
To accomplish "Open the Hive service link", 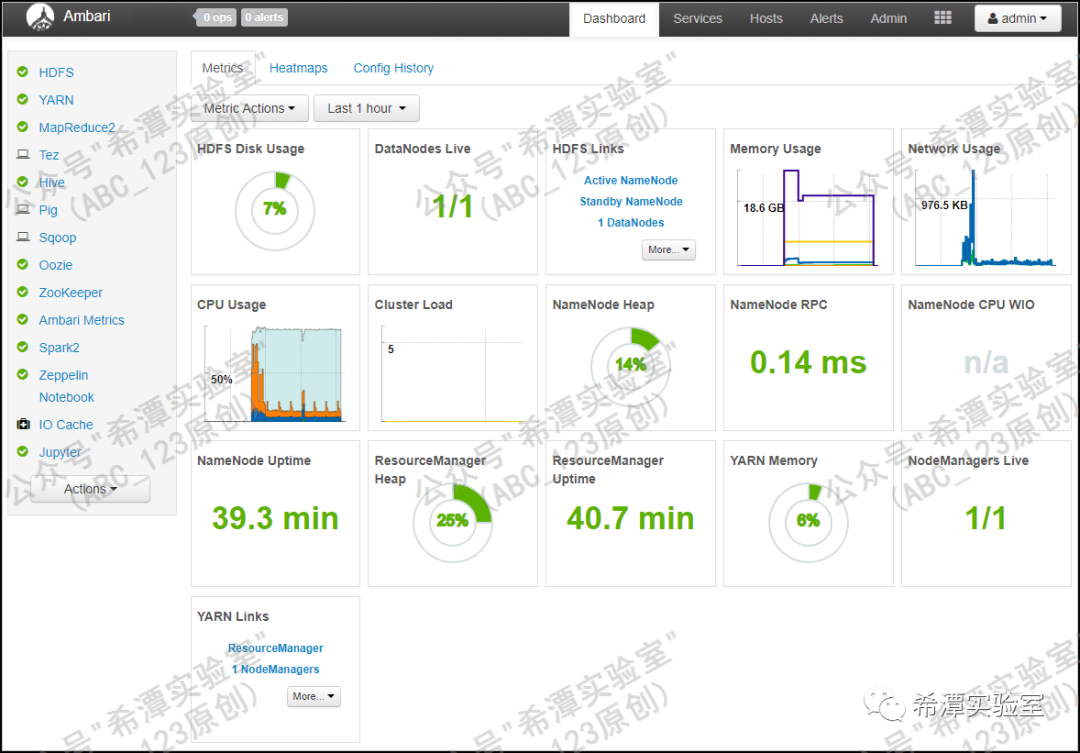I will point(52,183).
